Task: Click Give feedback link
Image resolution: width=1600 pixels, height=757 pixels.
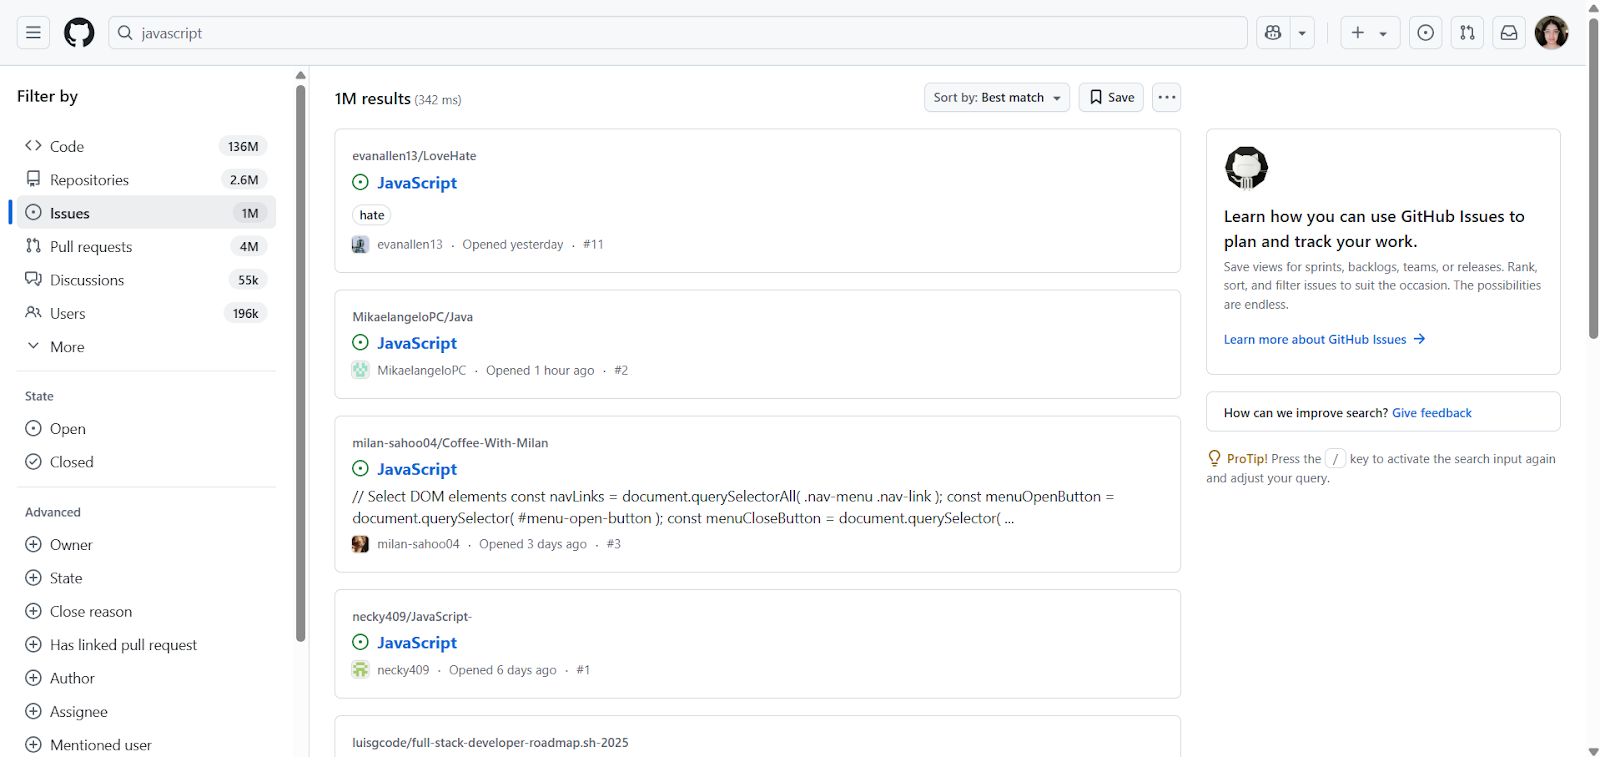Action: tap(1432, 413)
